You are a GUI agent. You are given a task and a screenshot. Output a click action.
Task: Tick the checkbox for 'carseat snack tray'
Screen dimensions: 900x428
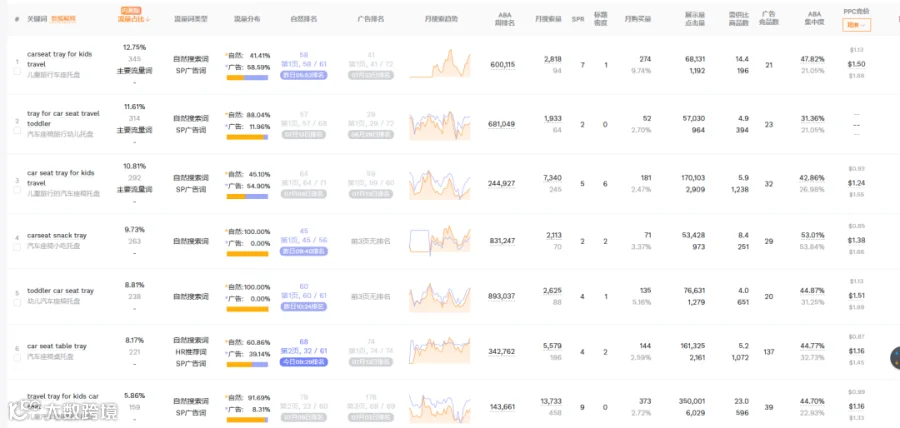17,247
